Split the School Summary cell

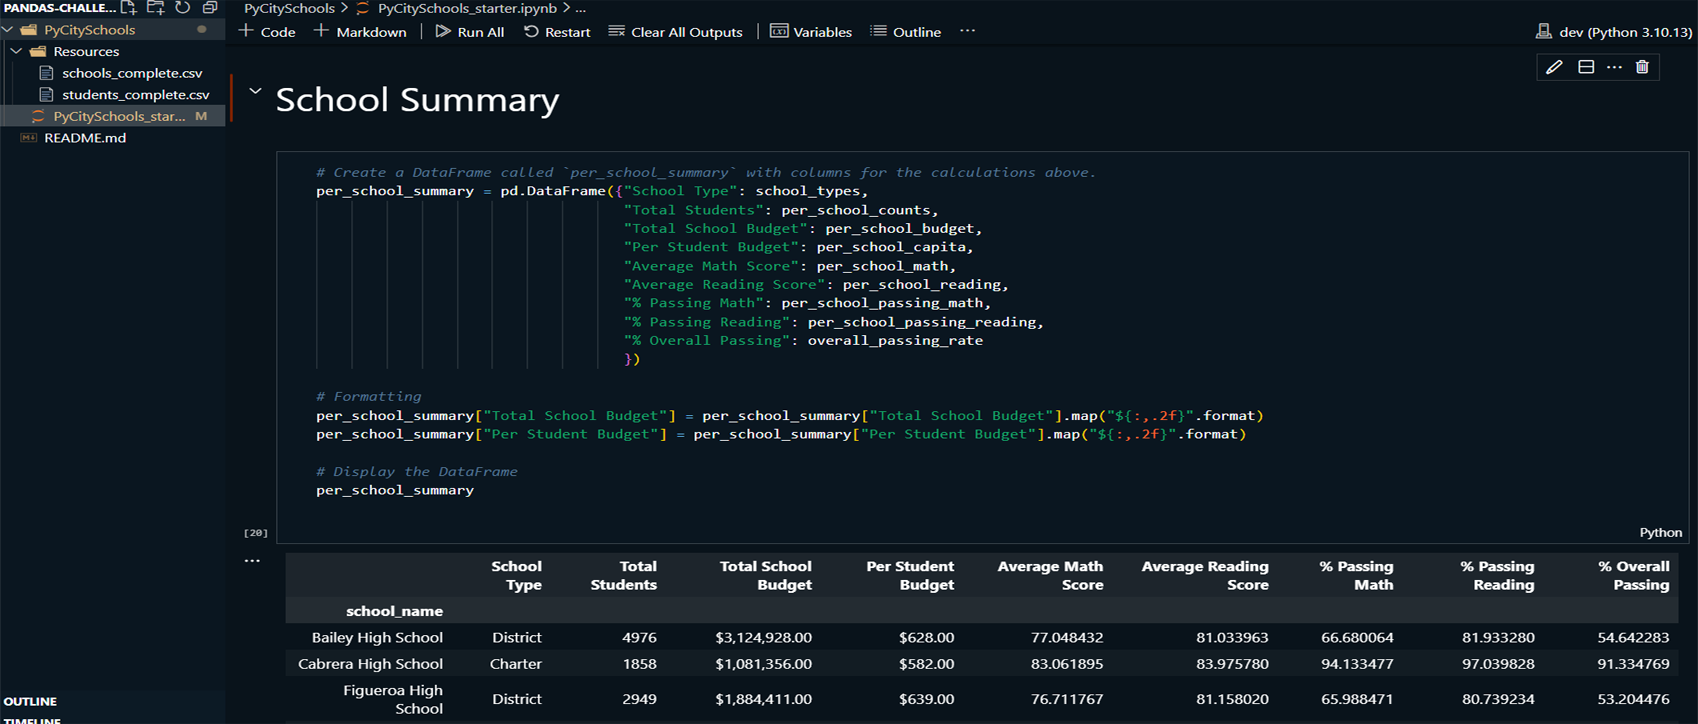click(1586, 67)
